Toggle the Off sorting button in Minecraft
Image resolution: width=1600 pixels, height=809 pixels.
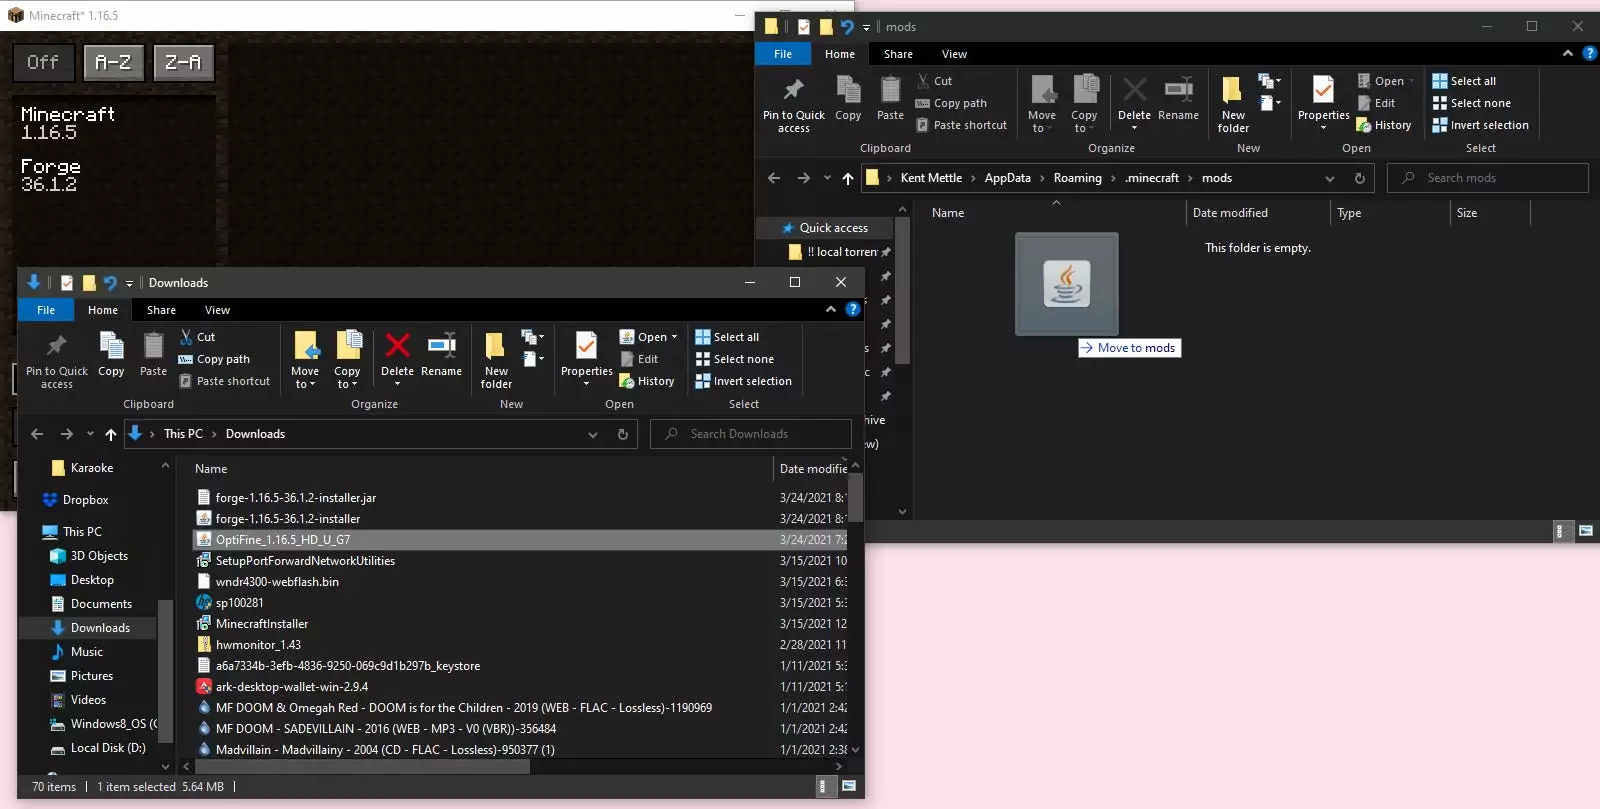pyautogui.click(x=43, y=63)
